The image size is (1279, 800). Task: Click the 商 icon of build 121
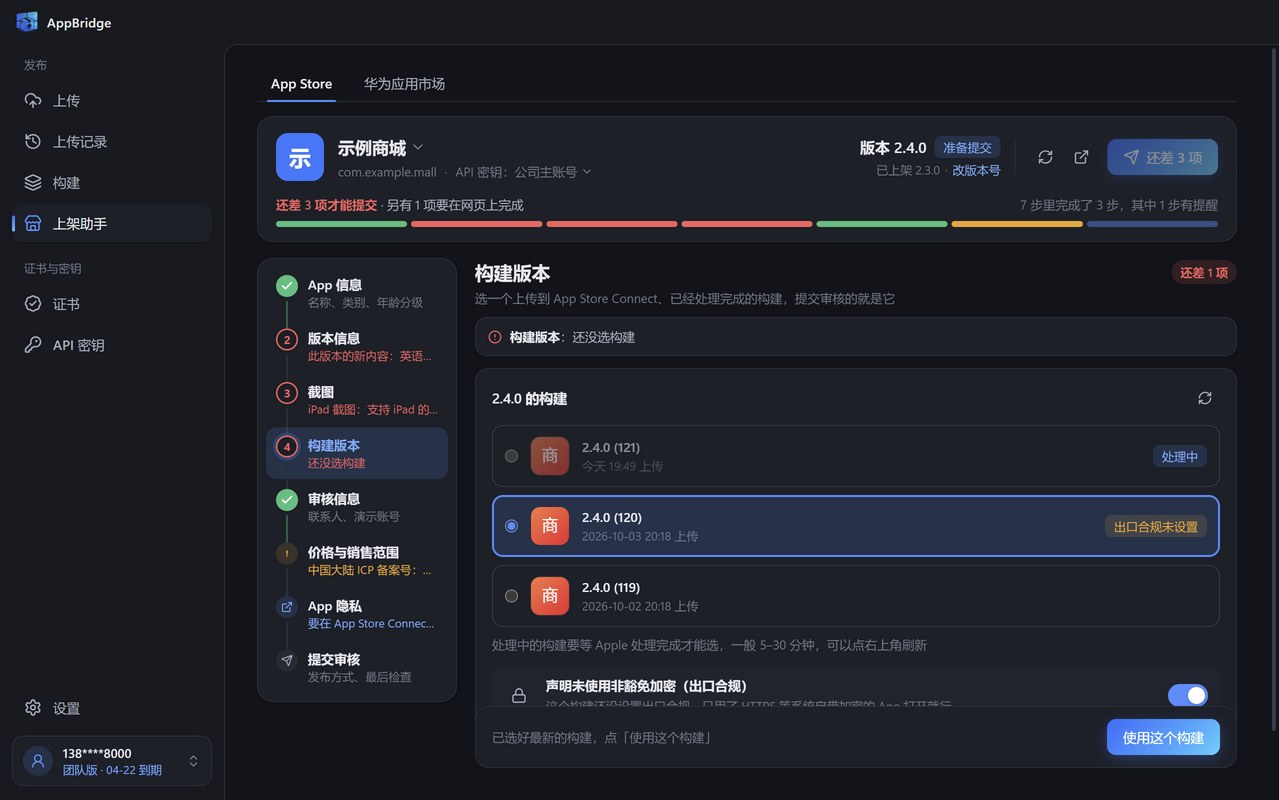(550, 456)
